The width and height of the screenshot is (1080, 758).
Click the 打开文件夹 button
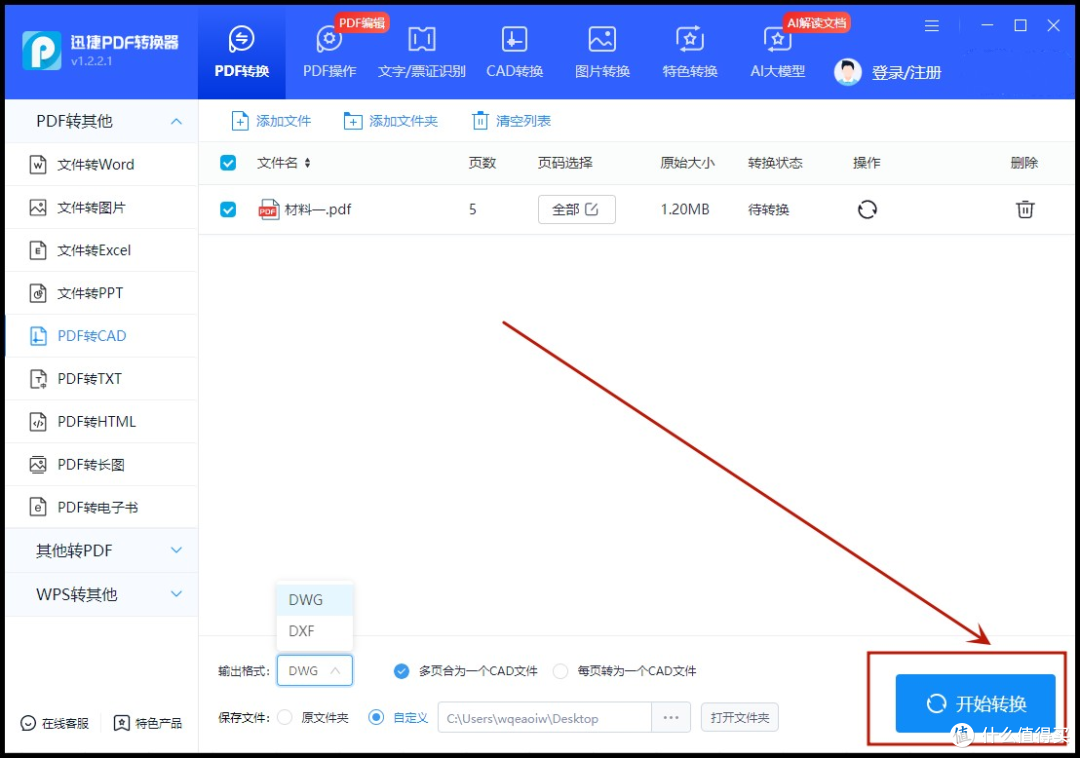coord(740,717)
